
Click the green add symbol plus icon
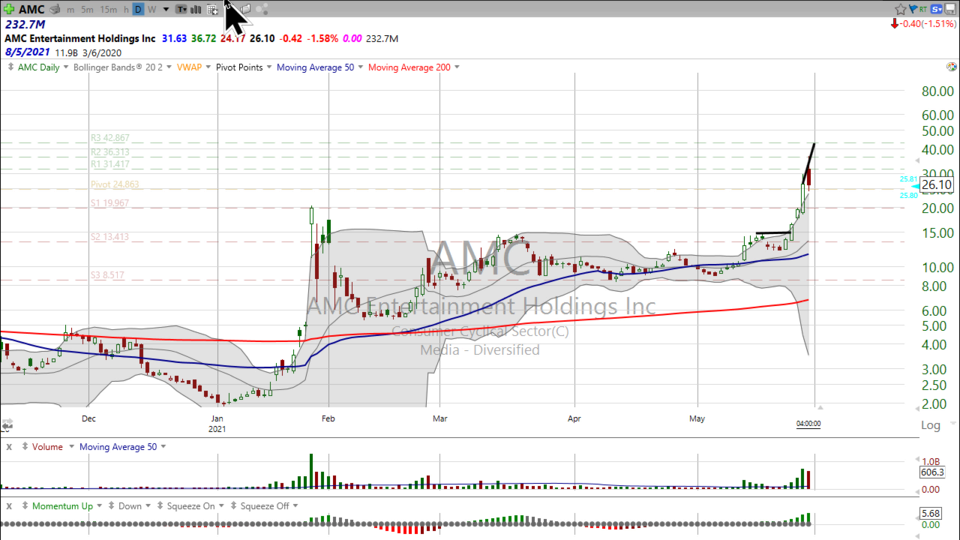(x=9, y=9)
